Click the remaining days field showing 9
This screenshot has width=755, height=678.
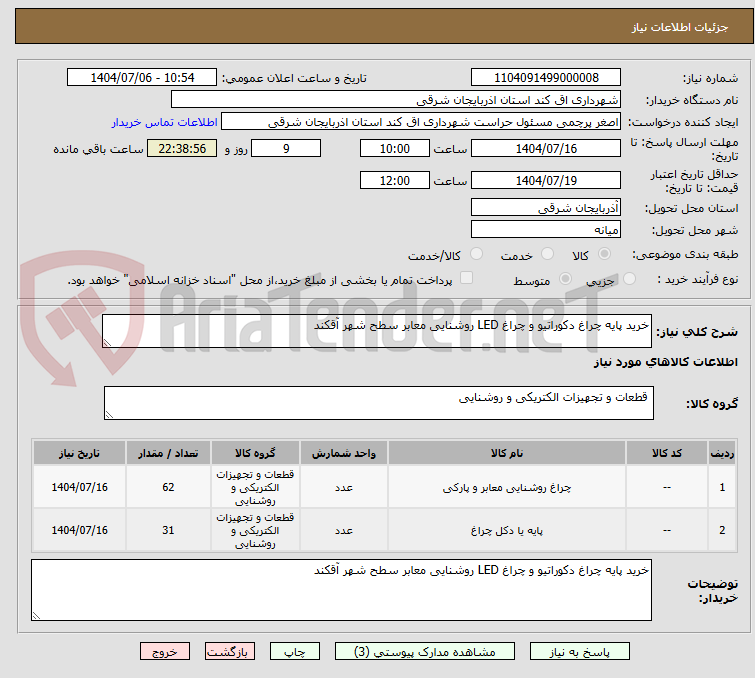(286, 148)
